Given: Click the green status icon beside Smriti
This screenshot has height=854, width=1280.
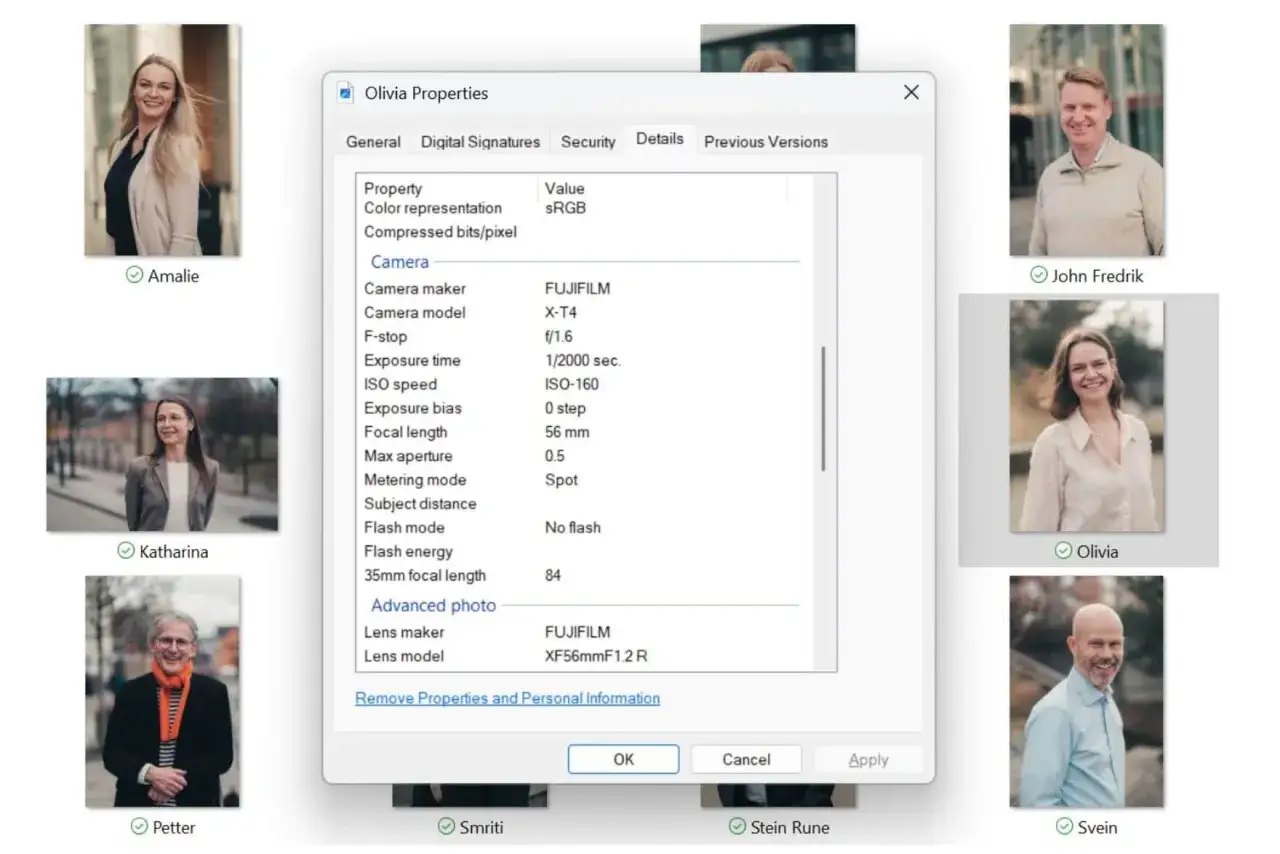Looking at the screenshot, I should point(446,827).
